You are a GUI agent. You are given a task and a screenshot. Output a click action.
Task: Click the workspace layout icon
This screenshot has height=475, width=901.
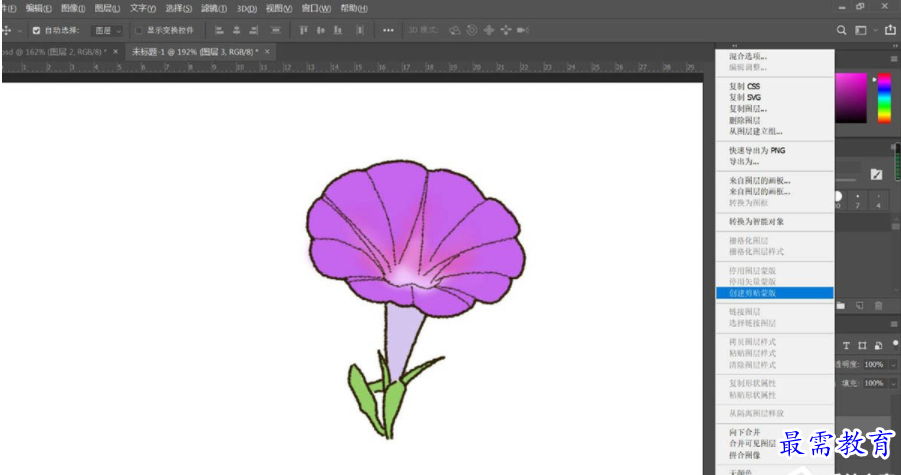[x=861, y=30]
